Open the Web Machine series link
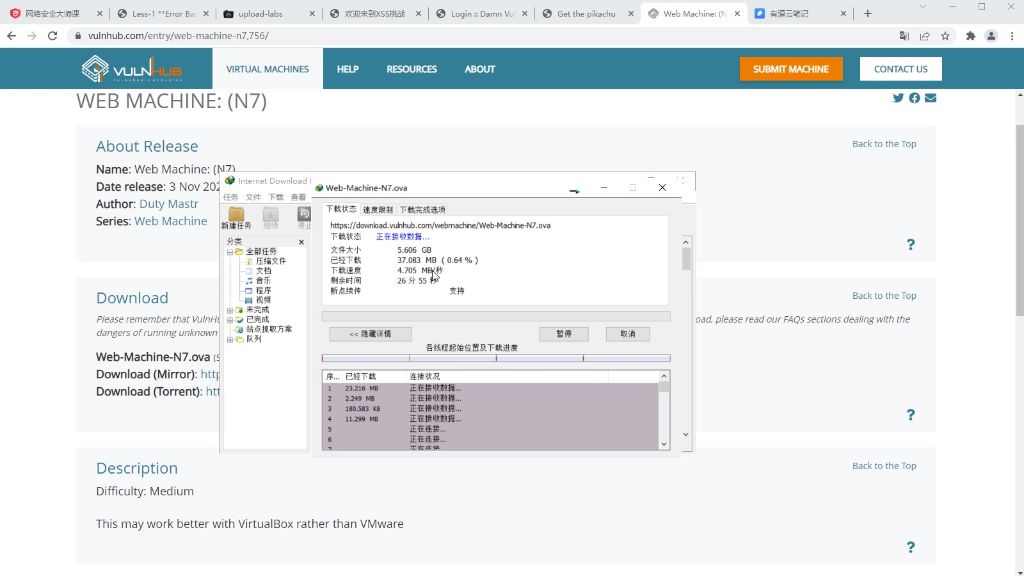This screenshot has width=1024, height=576. coord(170,221)
